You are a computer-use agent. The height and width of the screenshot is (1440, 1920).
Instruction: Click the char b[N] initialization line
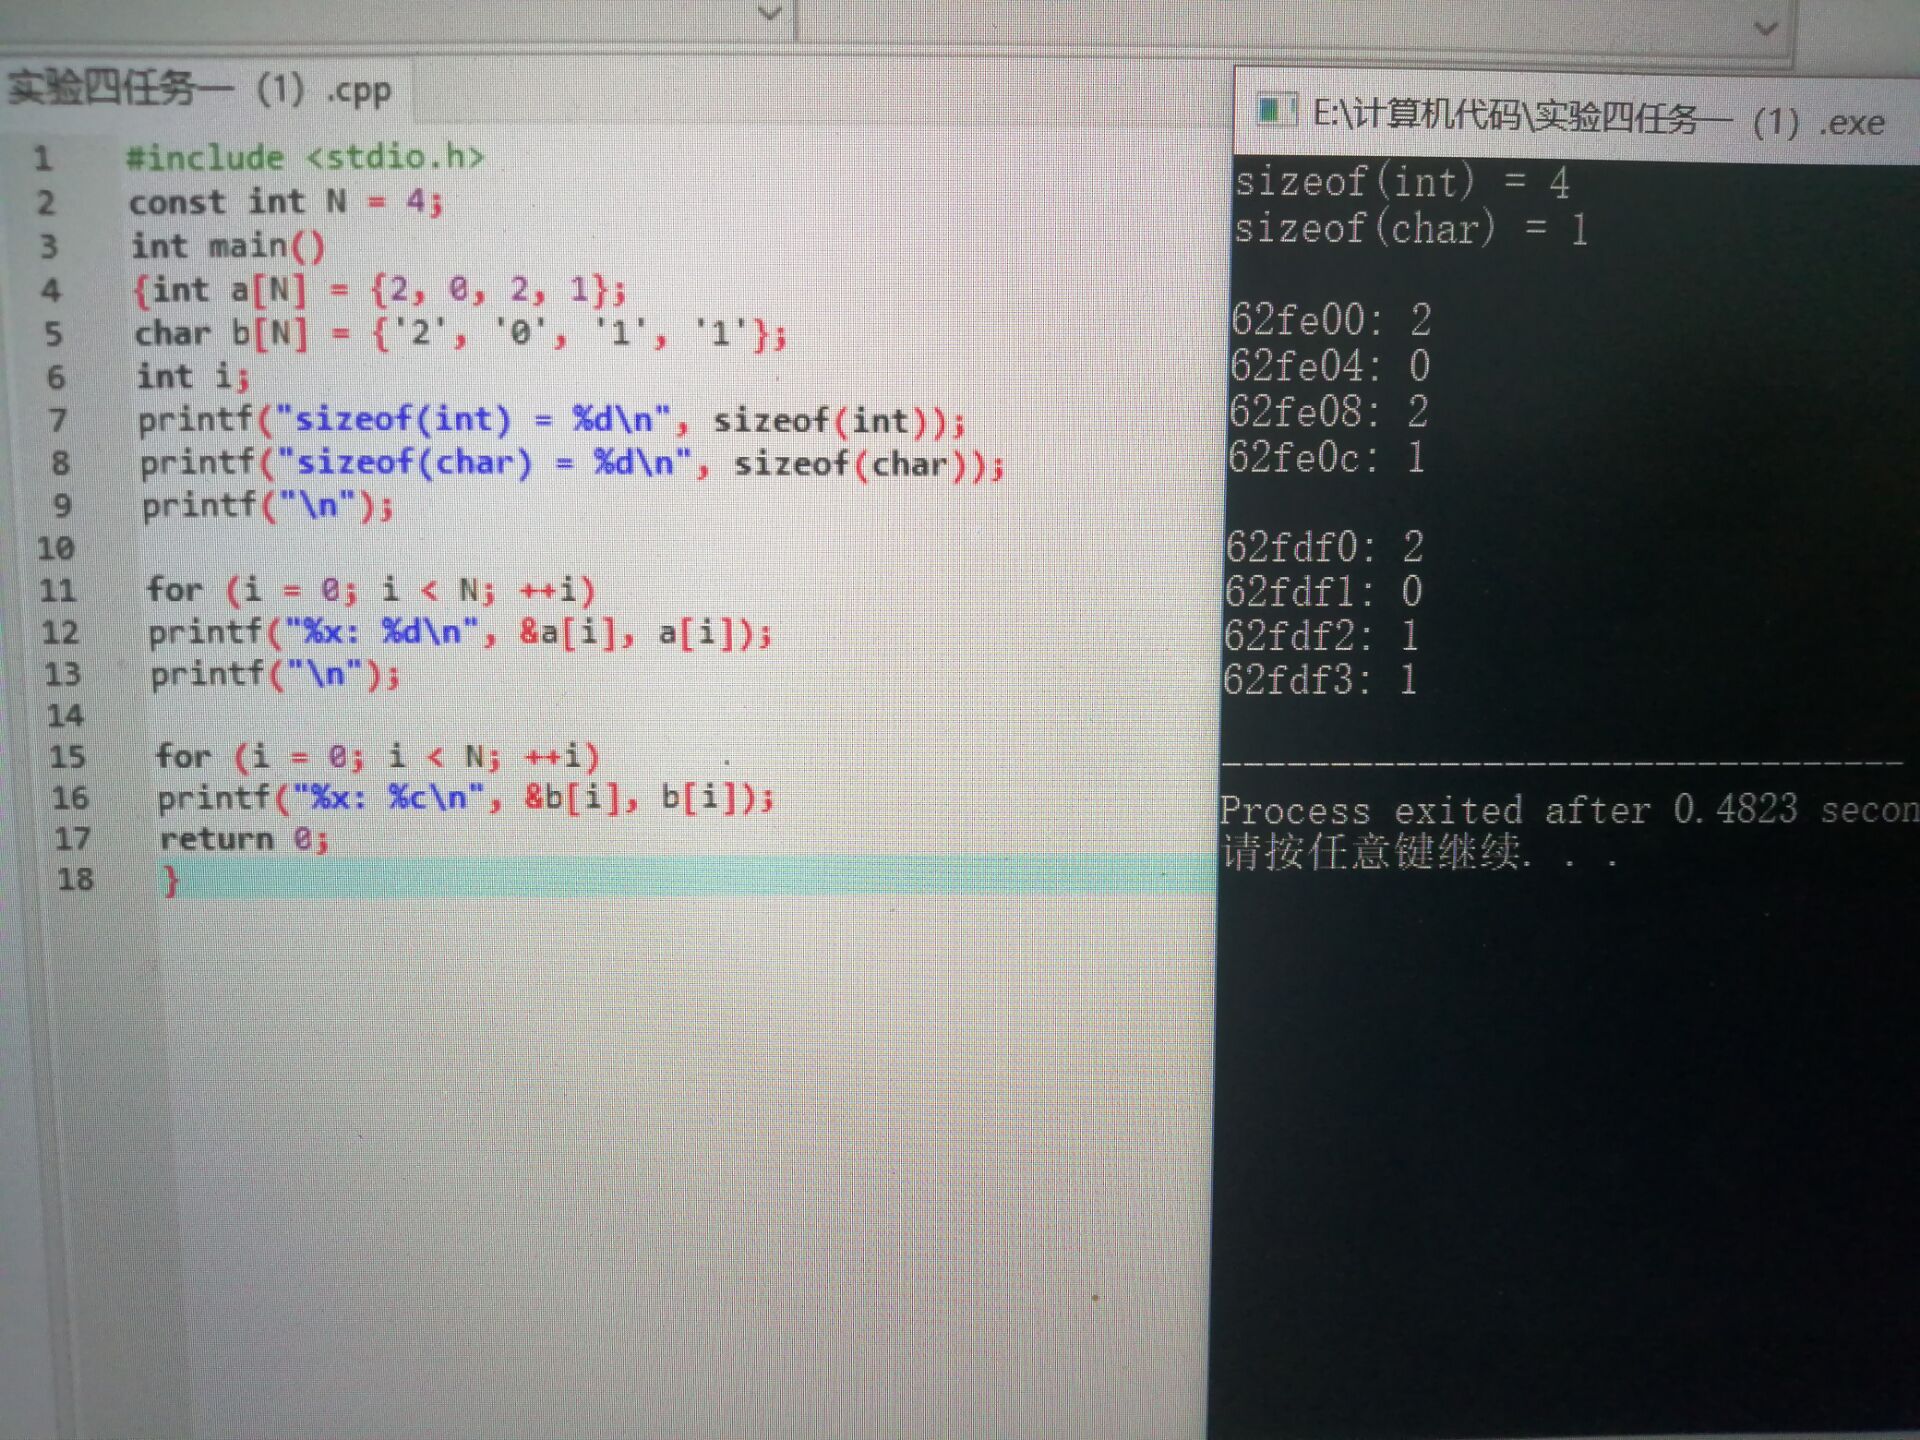coord(460,333)
